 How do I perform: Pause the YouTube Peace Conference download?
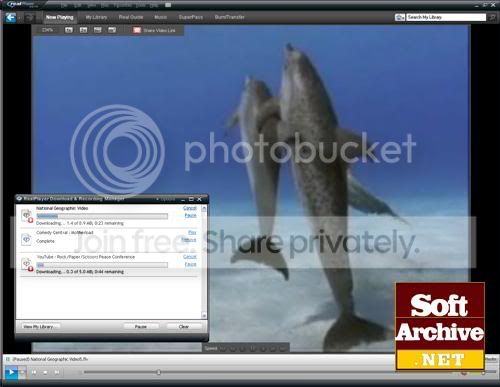(x=190, y=264)
